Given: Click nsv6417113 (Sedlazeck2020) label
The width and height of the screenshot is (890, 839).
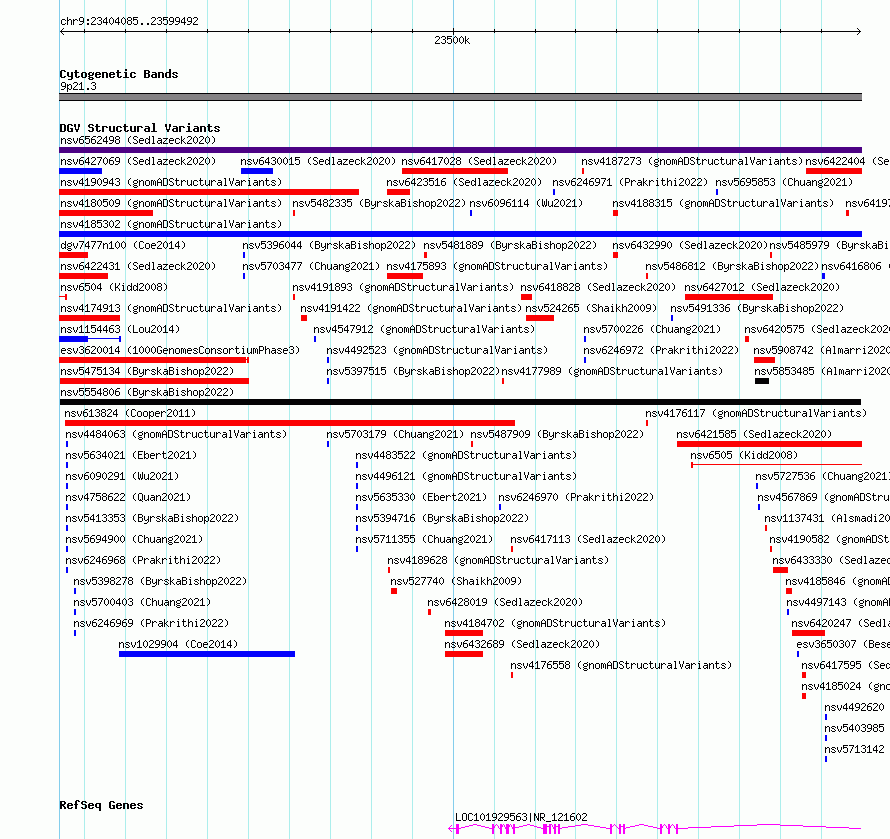Looking at the screenshot, I should click(588, 539).
